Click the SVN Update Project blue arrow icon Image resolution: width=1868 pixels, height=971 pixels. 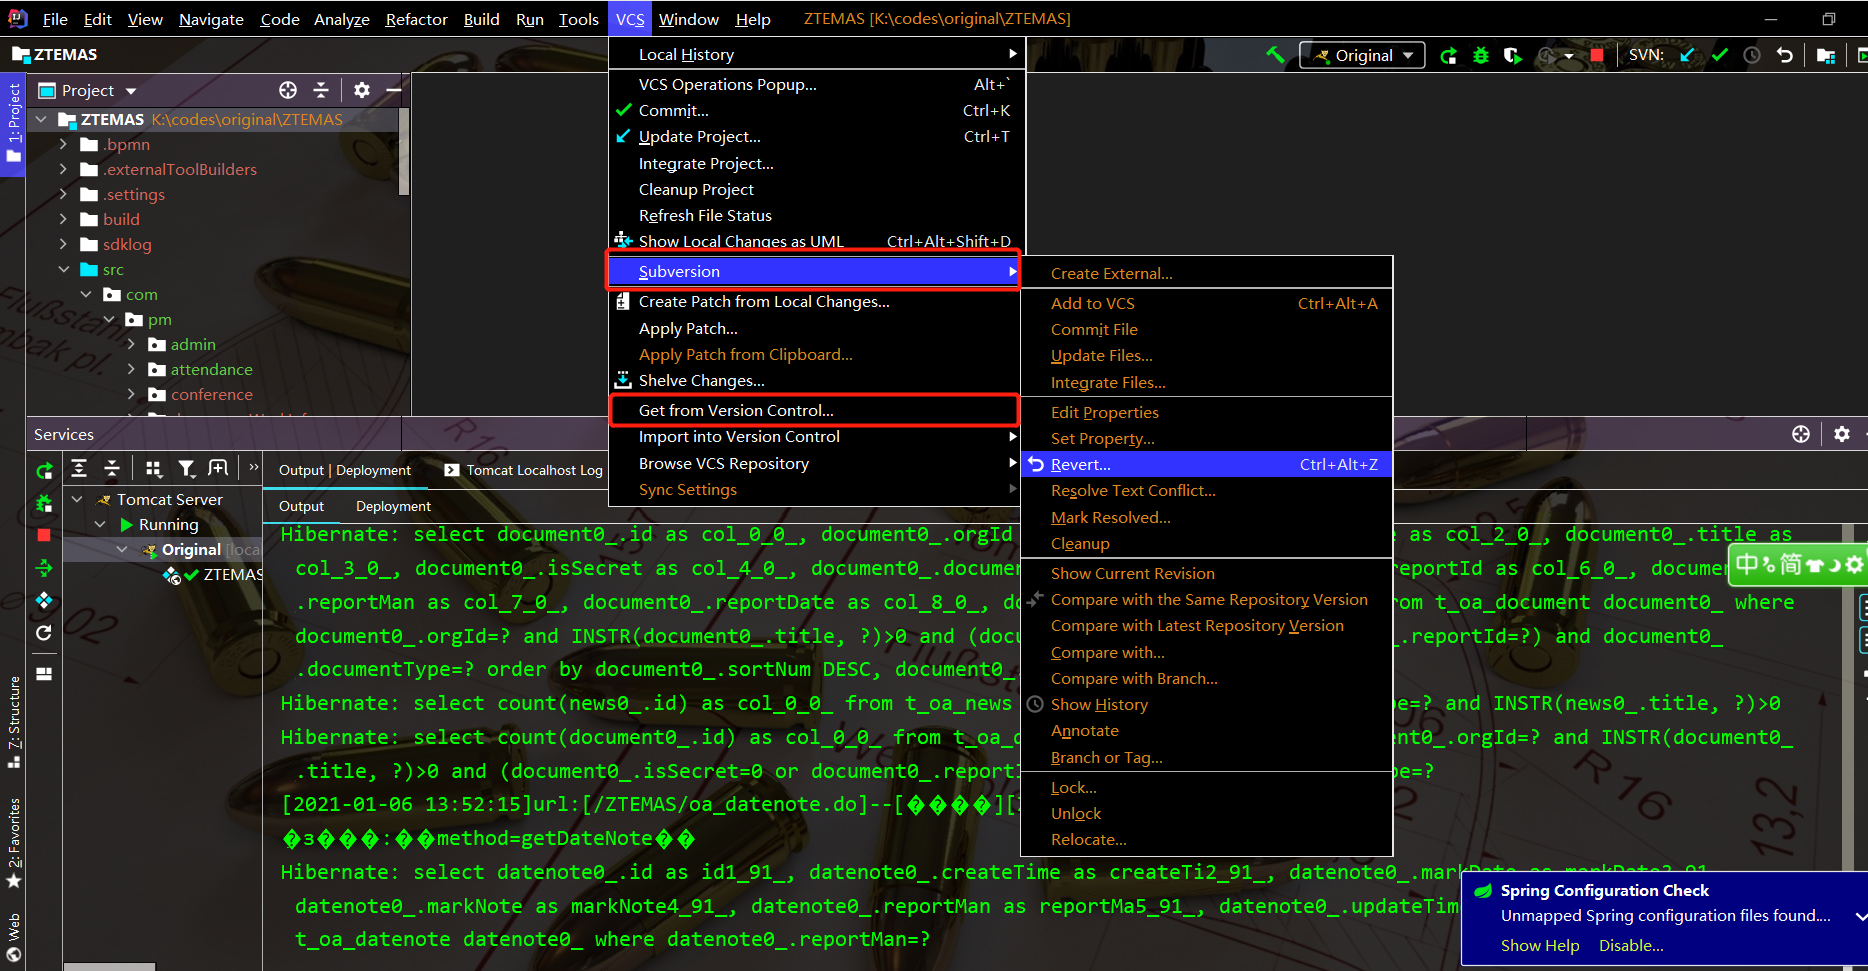click(1688, 56)
